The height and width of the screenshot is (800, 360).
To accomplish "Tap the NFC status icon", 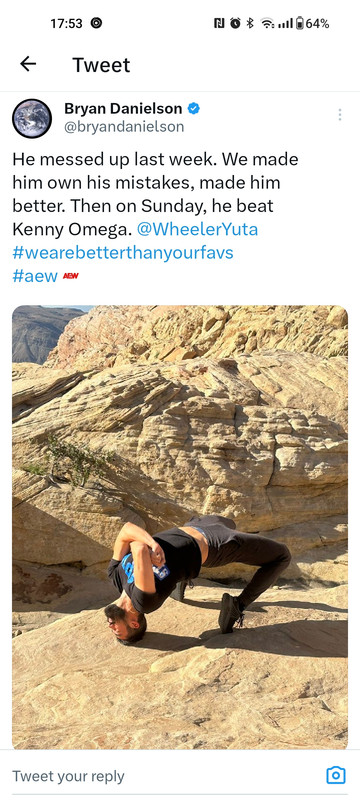I will (x=220, y=23).
